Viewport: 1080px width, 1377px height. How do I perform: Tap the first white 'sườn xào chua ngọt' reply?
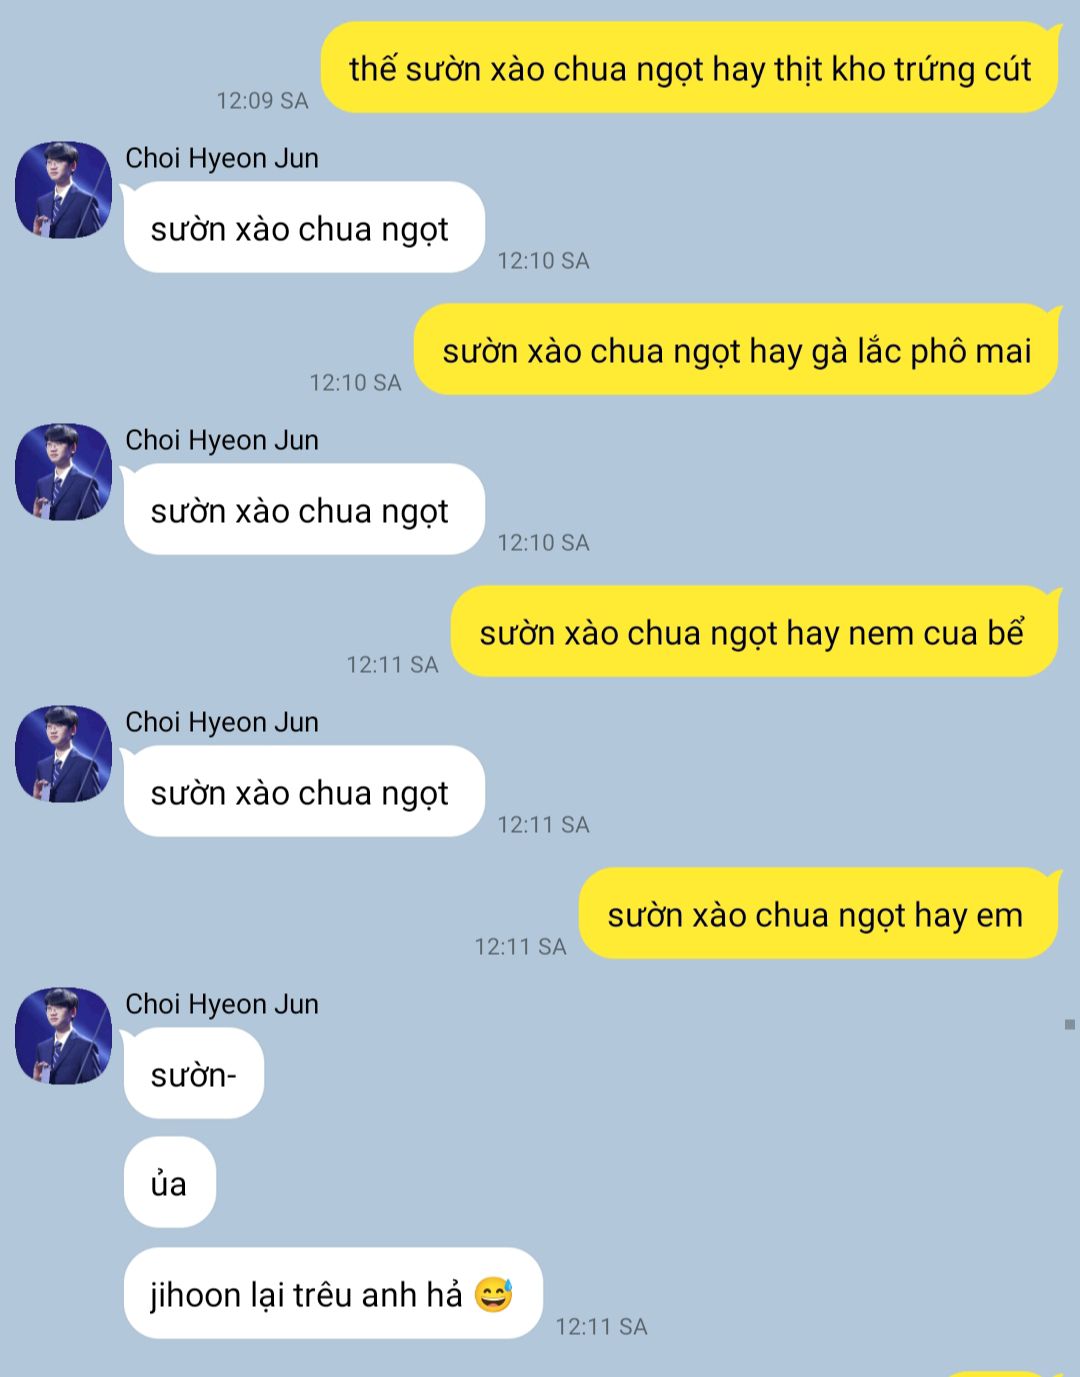coord(304,227)
